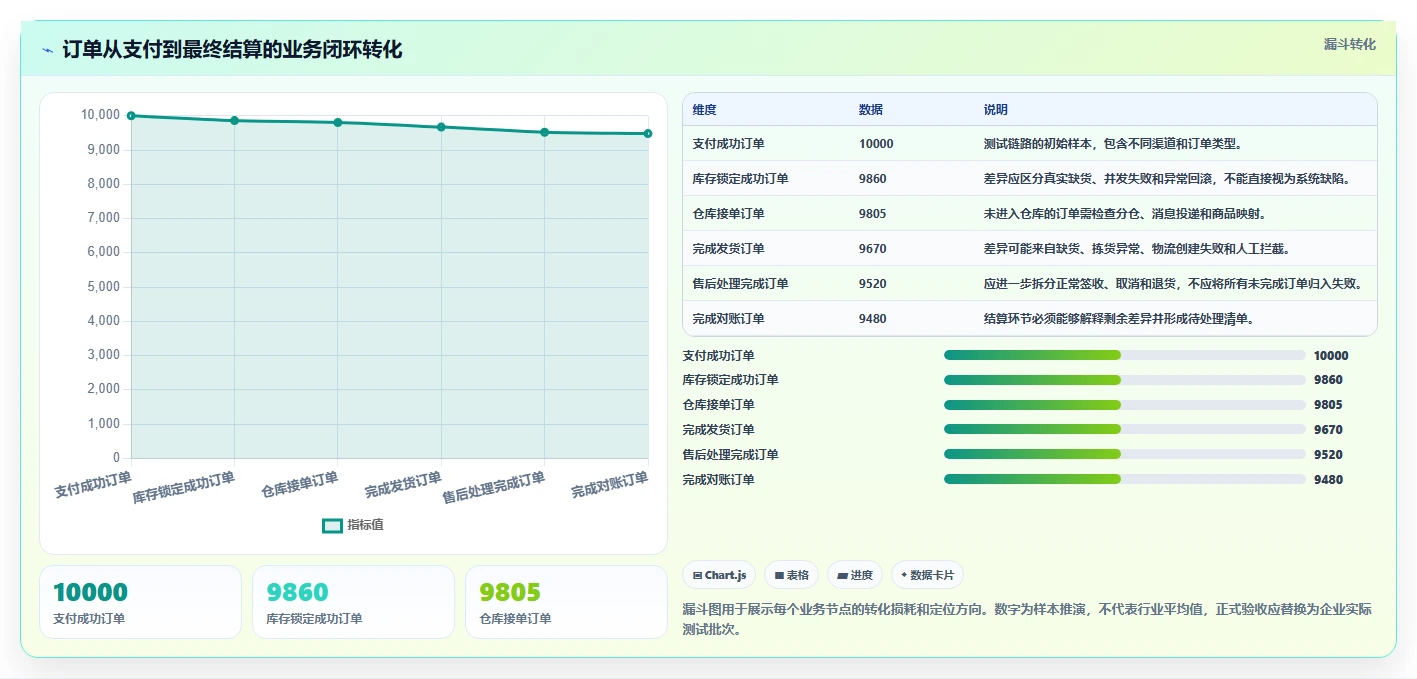Click the 库存锁定成功订单 cell in the table
This screenshot has width=1417, height=679.
coord(740,179)
